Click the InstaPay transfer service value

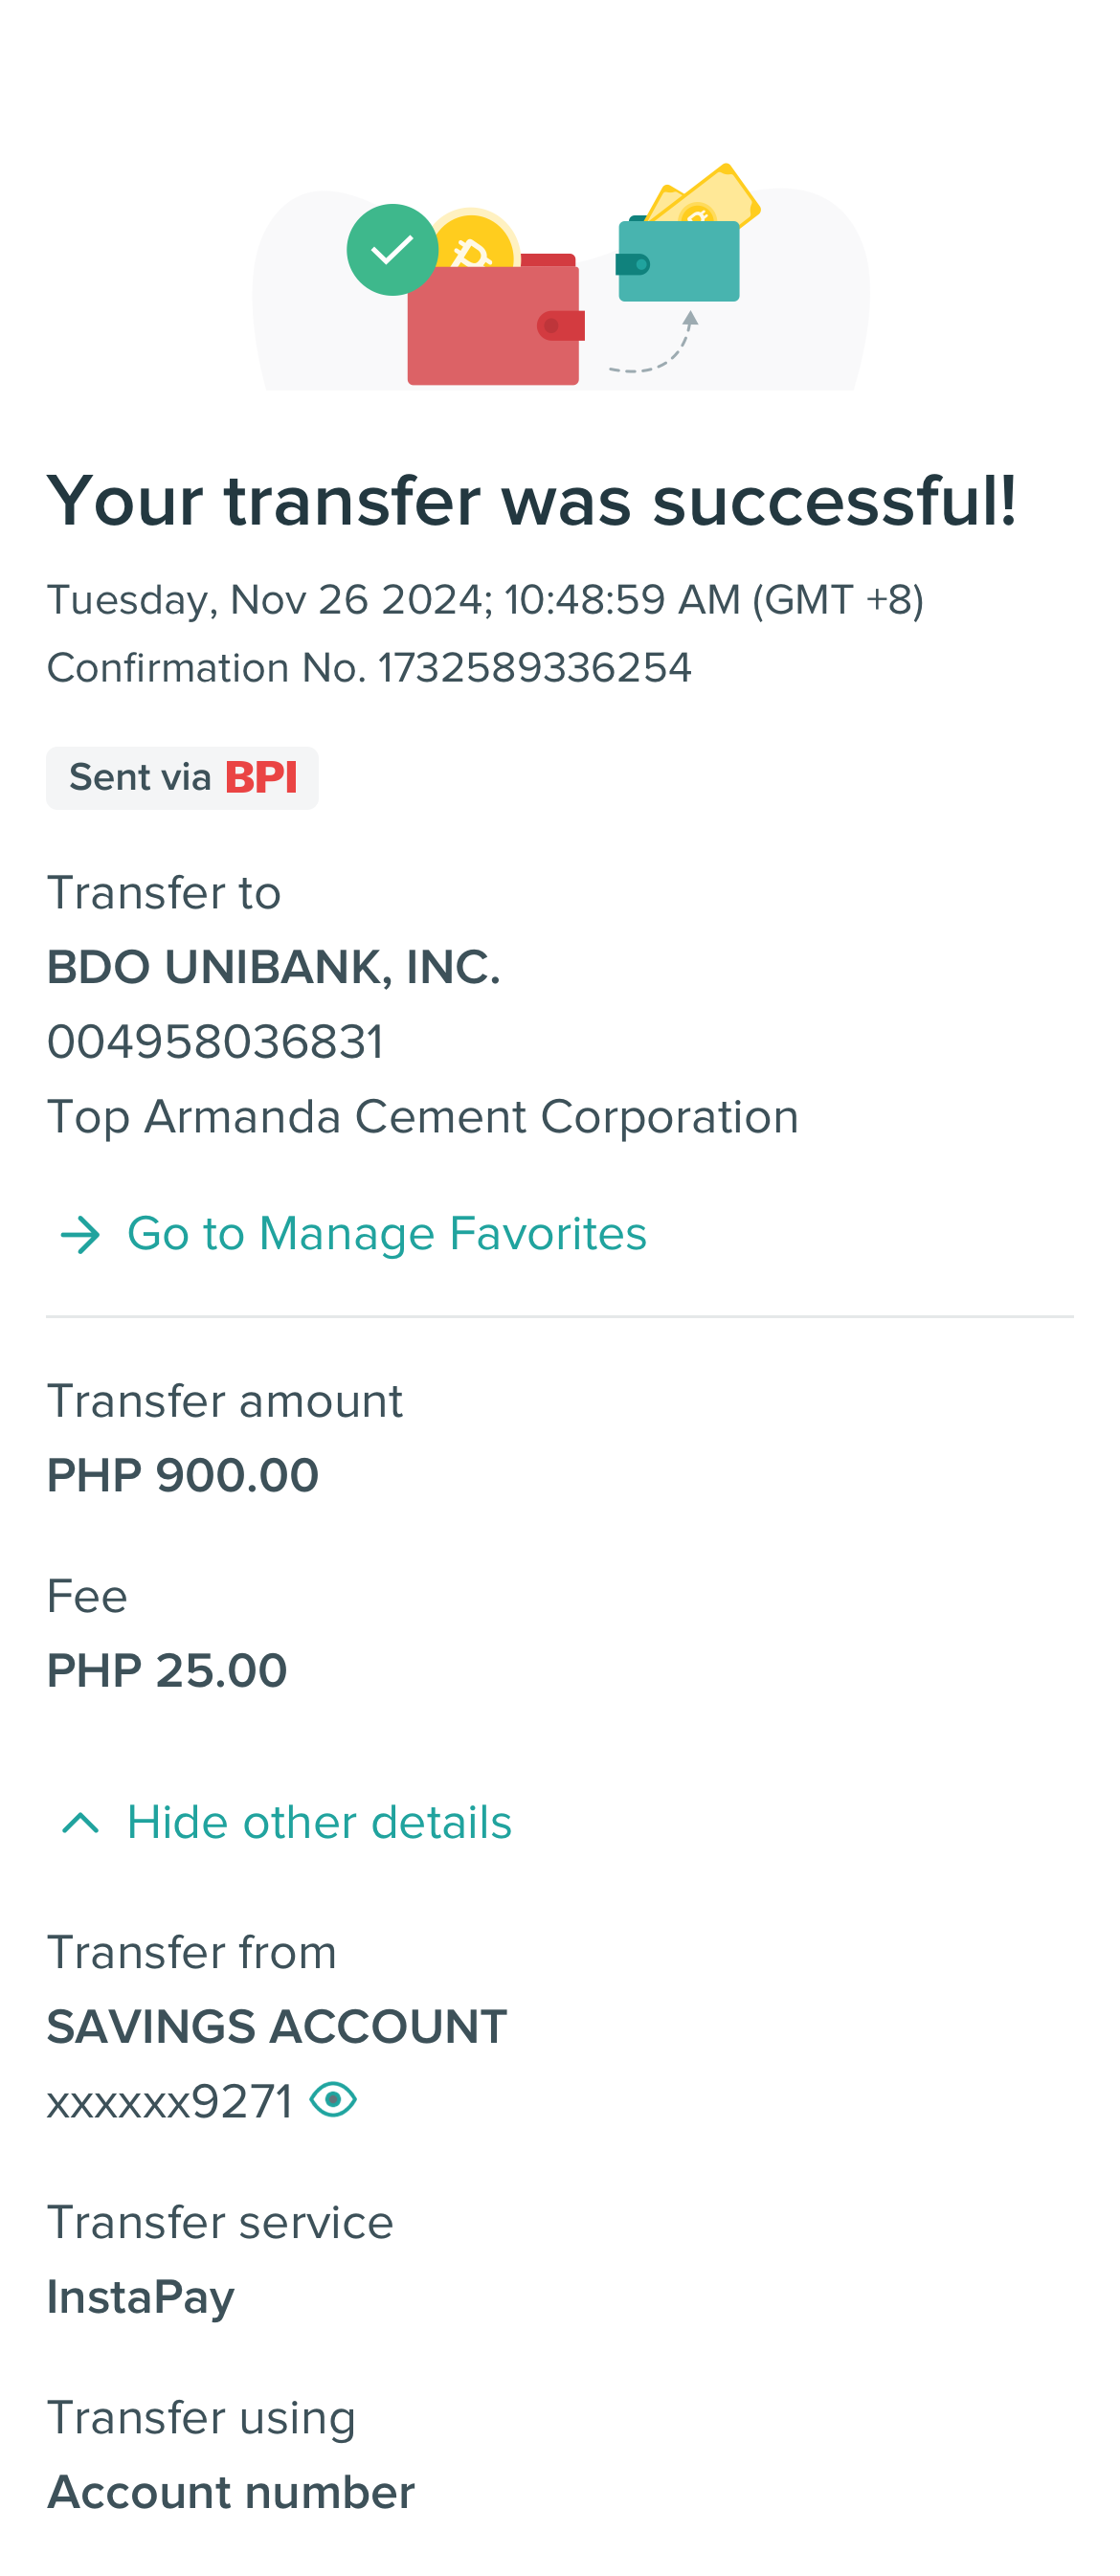click(x=141, y=2297)
